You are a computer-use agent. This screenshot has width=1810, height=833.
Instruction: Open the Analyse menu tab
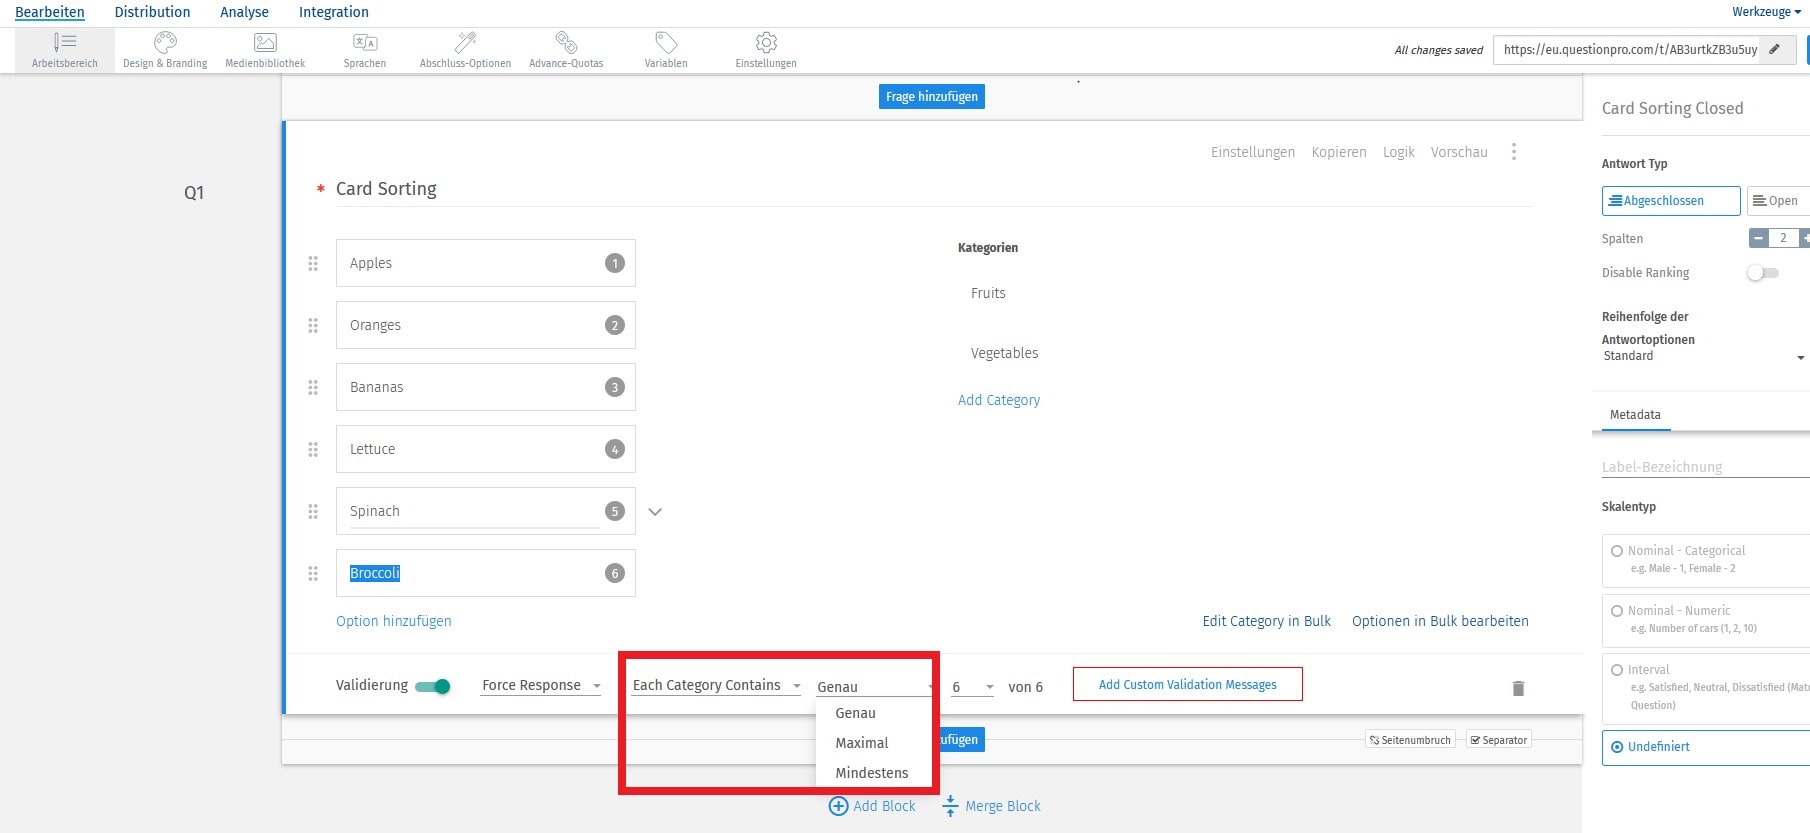(244, 12)
